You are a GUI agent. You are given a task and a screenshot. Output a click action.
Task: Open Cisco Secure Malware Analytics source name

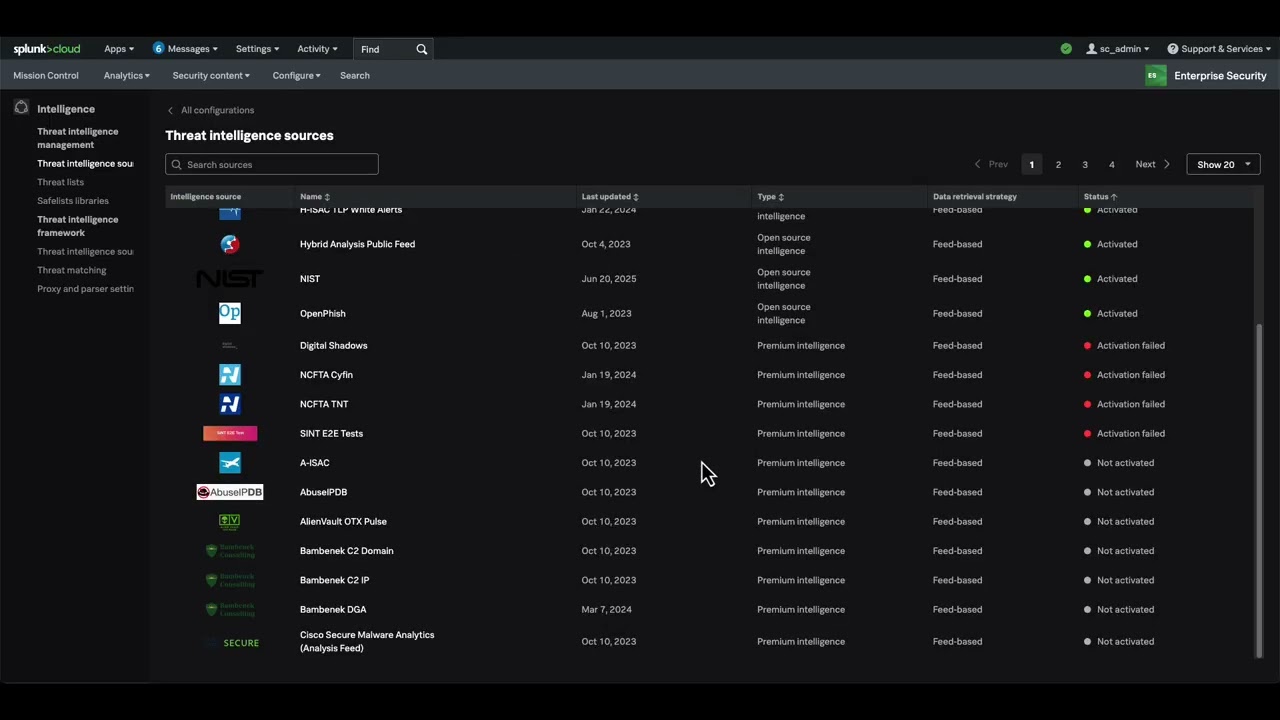(367, 642)
